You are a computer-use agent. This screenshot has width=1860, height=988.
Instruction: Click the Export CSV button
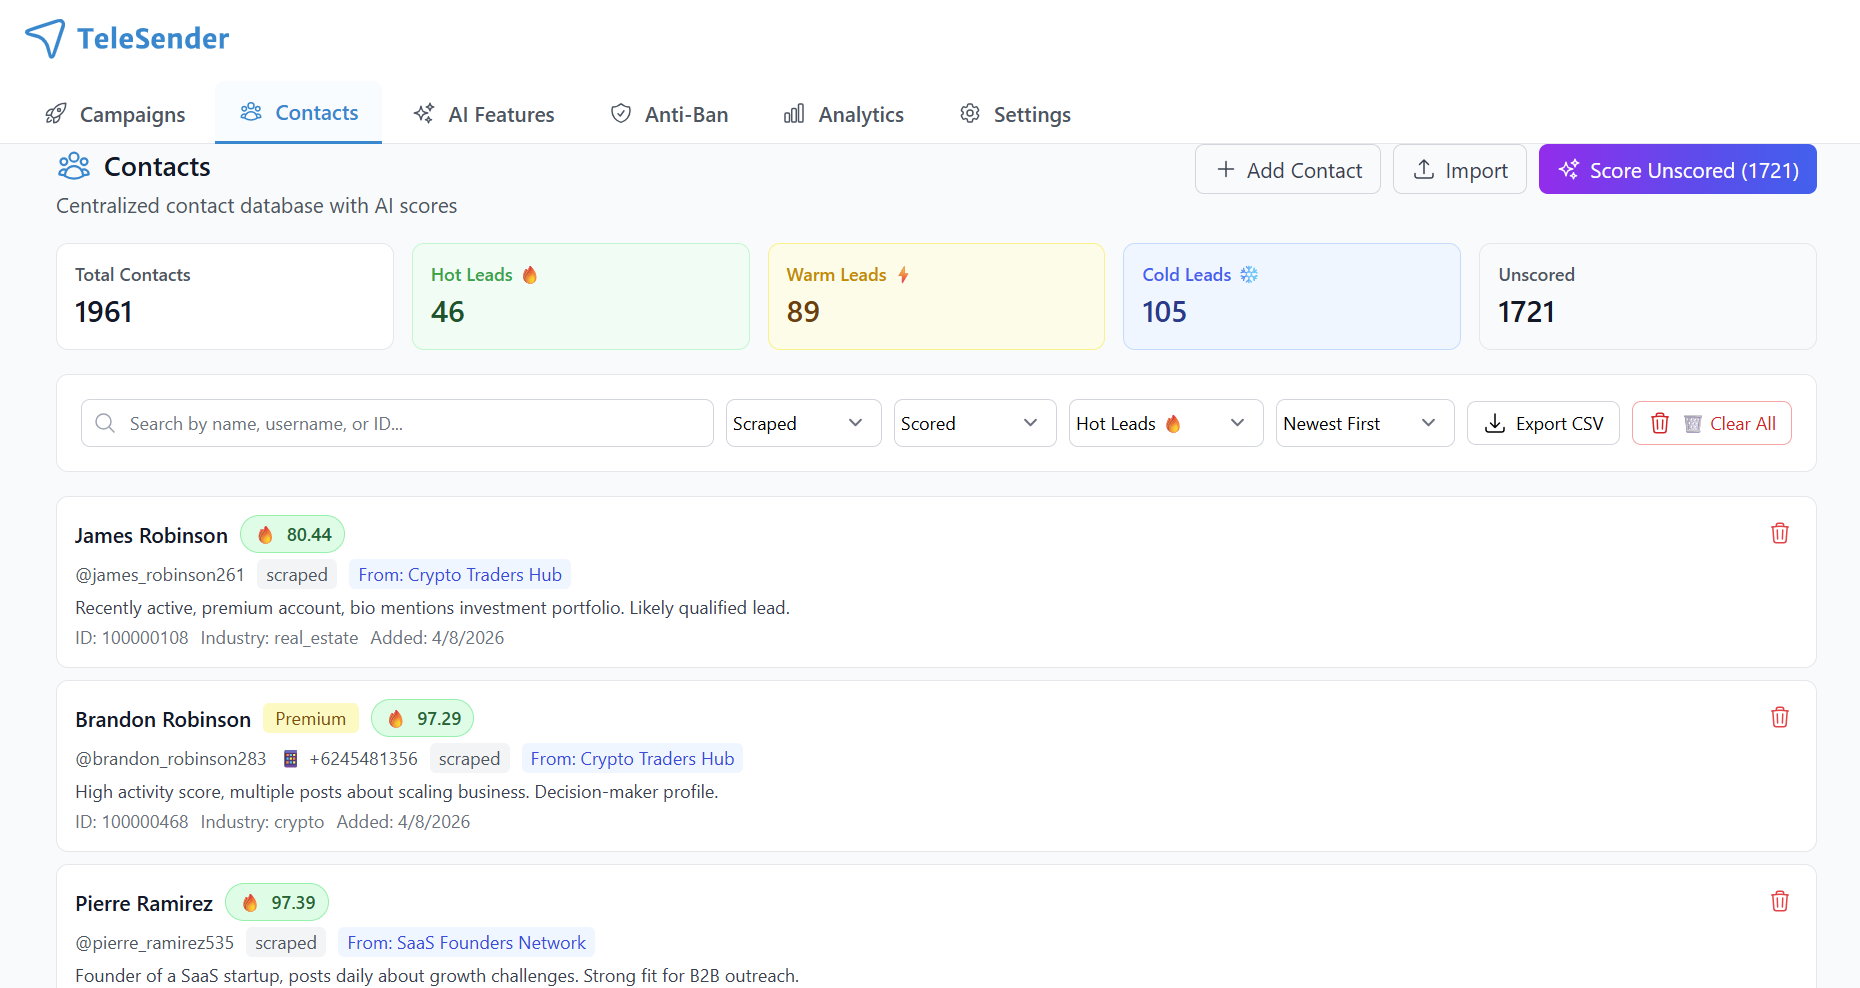click(1542, 423)
